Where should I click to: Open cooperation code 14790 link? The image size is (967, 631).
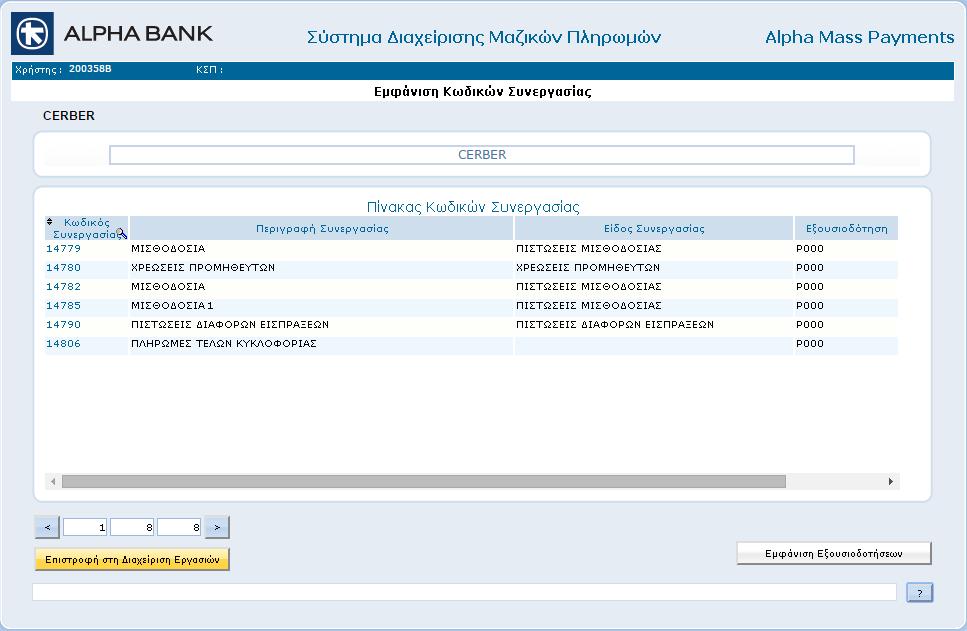point(64,325)
